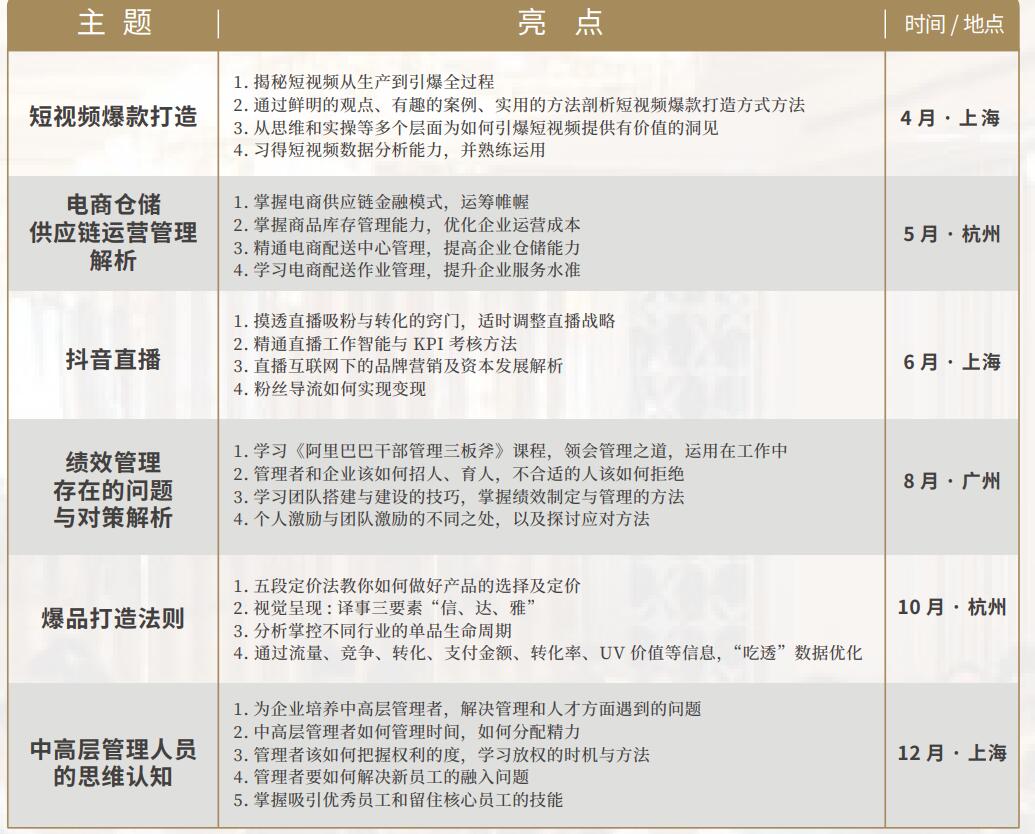Select the 5月·杭州 schedule cell
Screen dimensions: 1035x834
tap(952, 236)
